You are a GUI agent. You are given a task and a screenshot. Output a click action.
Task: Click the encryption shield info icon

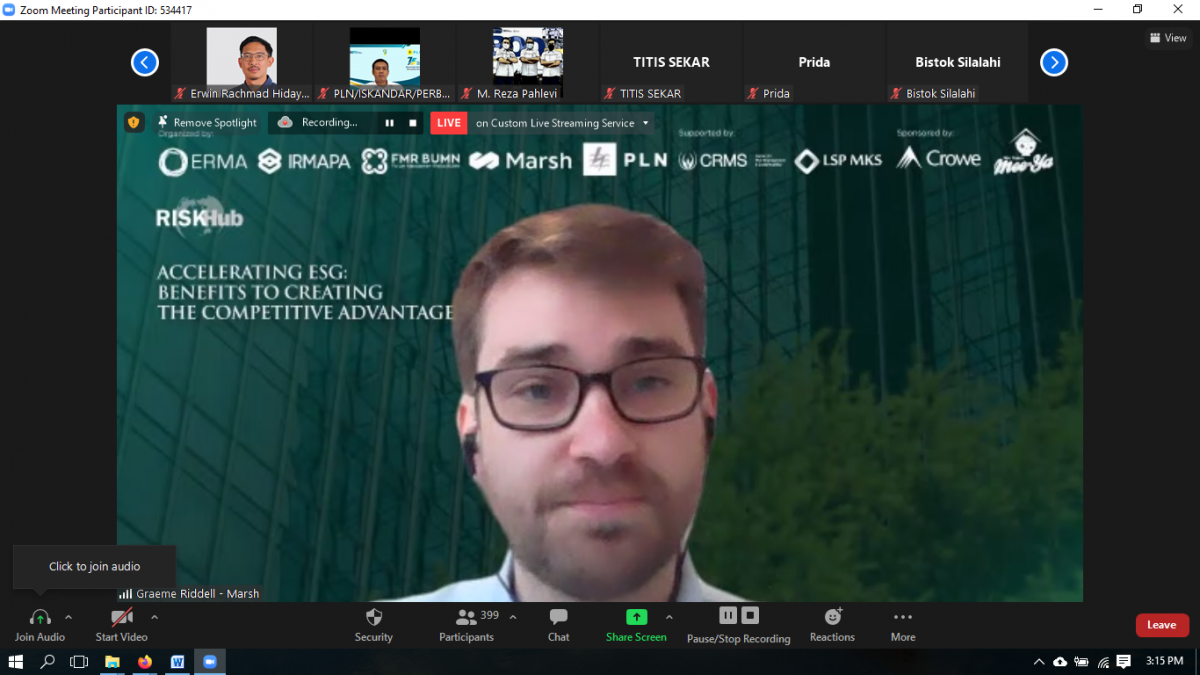(x=134, y=122)
